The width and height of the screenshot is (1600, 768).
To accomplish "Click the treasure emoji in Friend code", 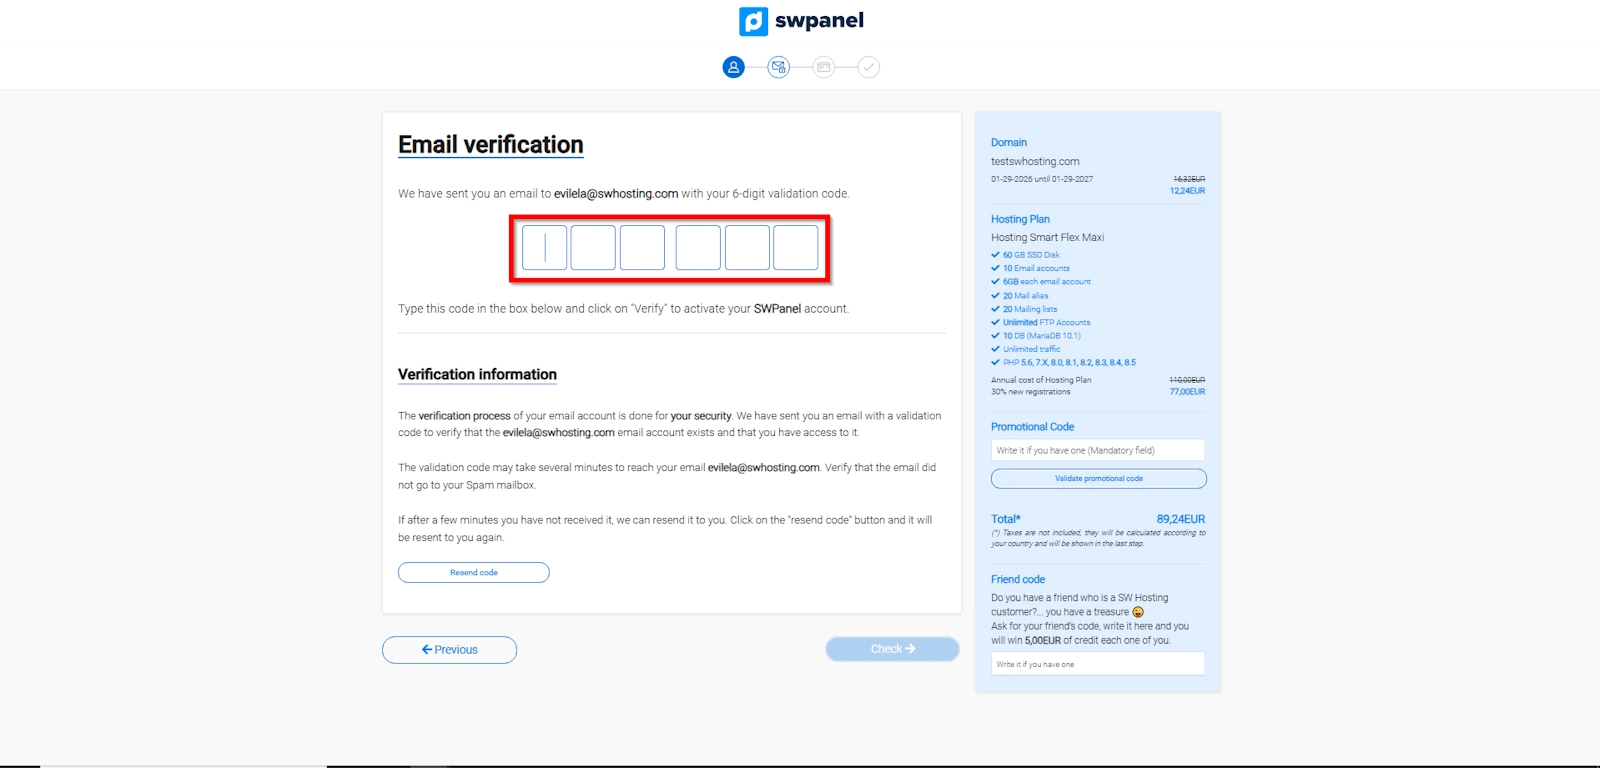I will pyautogui.click(x=1138, y=612).
